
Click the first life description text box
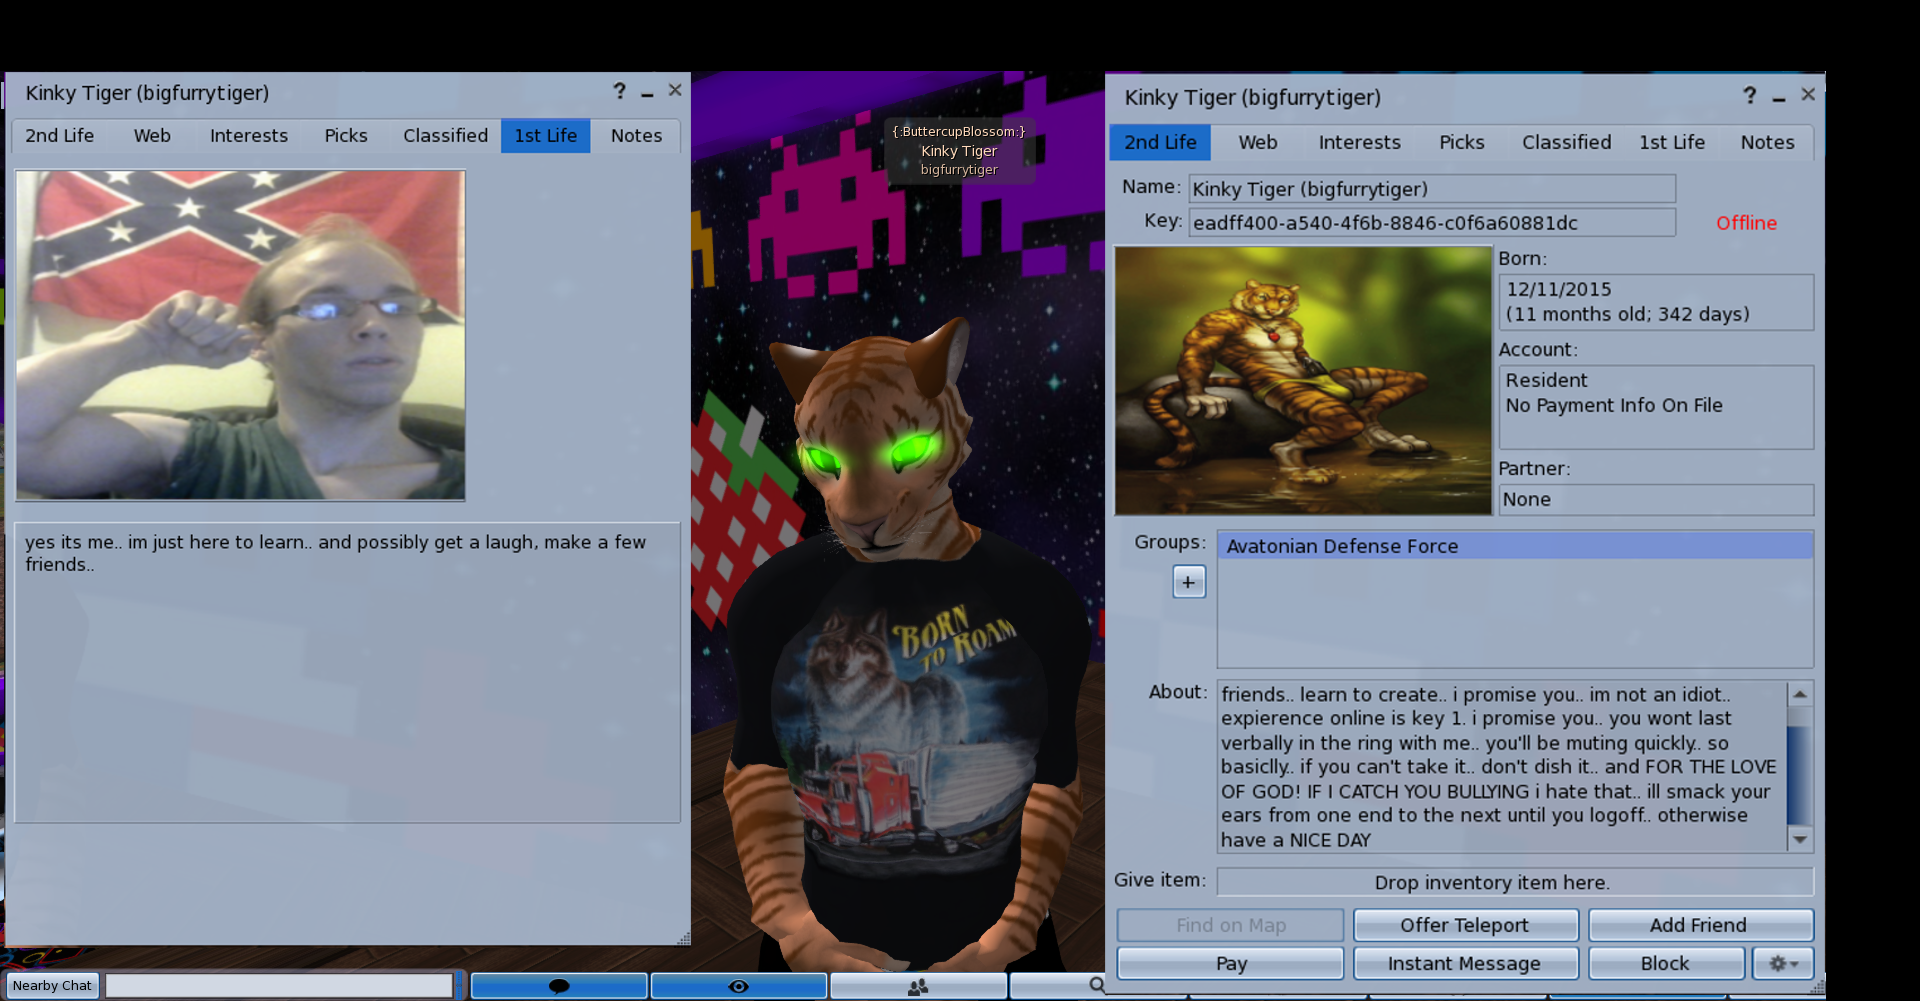click(347, 672)
